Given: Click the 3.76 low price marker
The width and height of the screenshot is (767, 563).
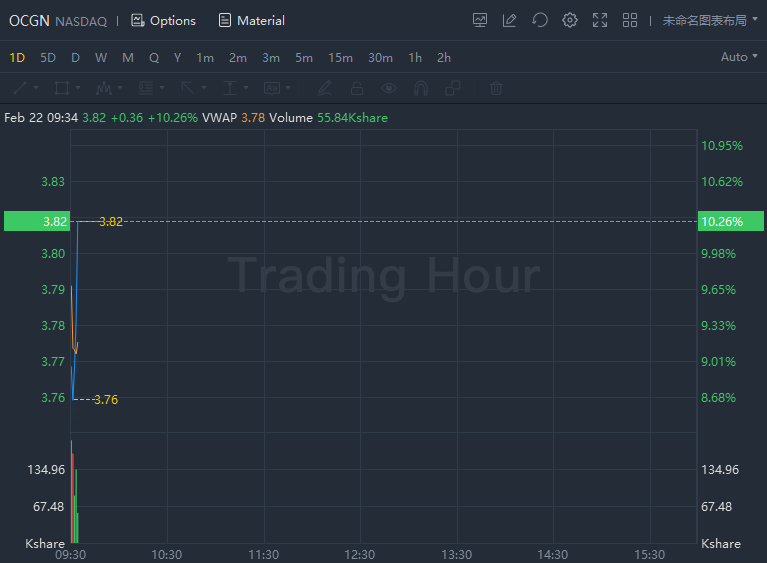Looking at the screenshot, I should point(106,400).
